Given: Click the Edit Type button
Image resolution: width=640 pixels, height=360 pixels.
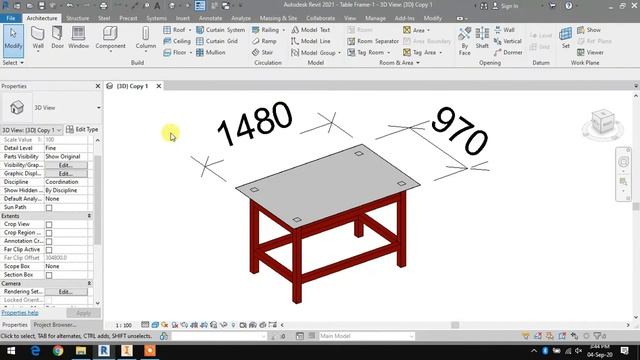Looking at the screenshot, I should tap(82, 129).
